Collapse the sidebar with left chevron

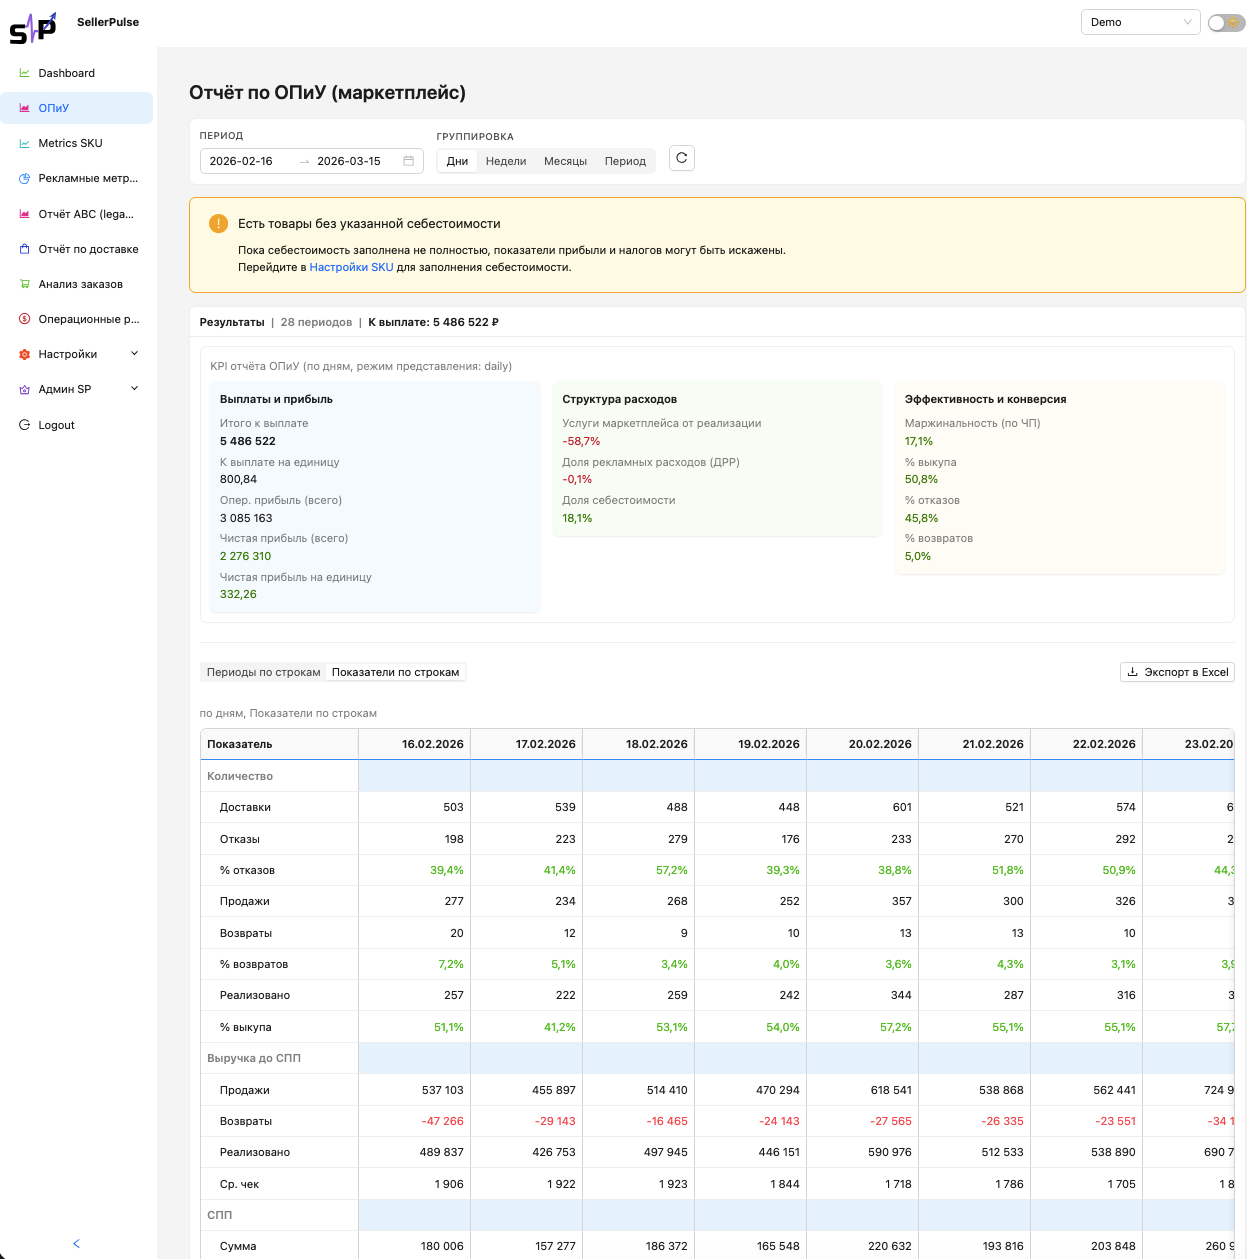click(x=77, y=1243)
